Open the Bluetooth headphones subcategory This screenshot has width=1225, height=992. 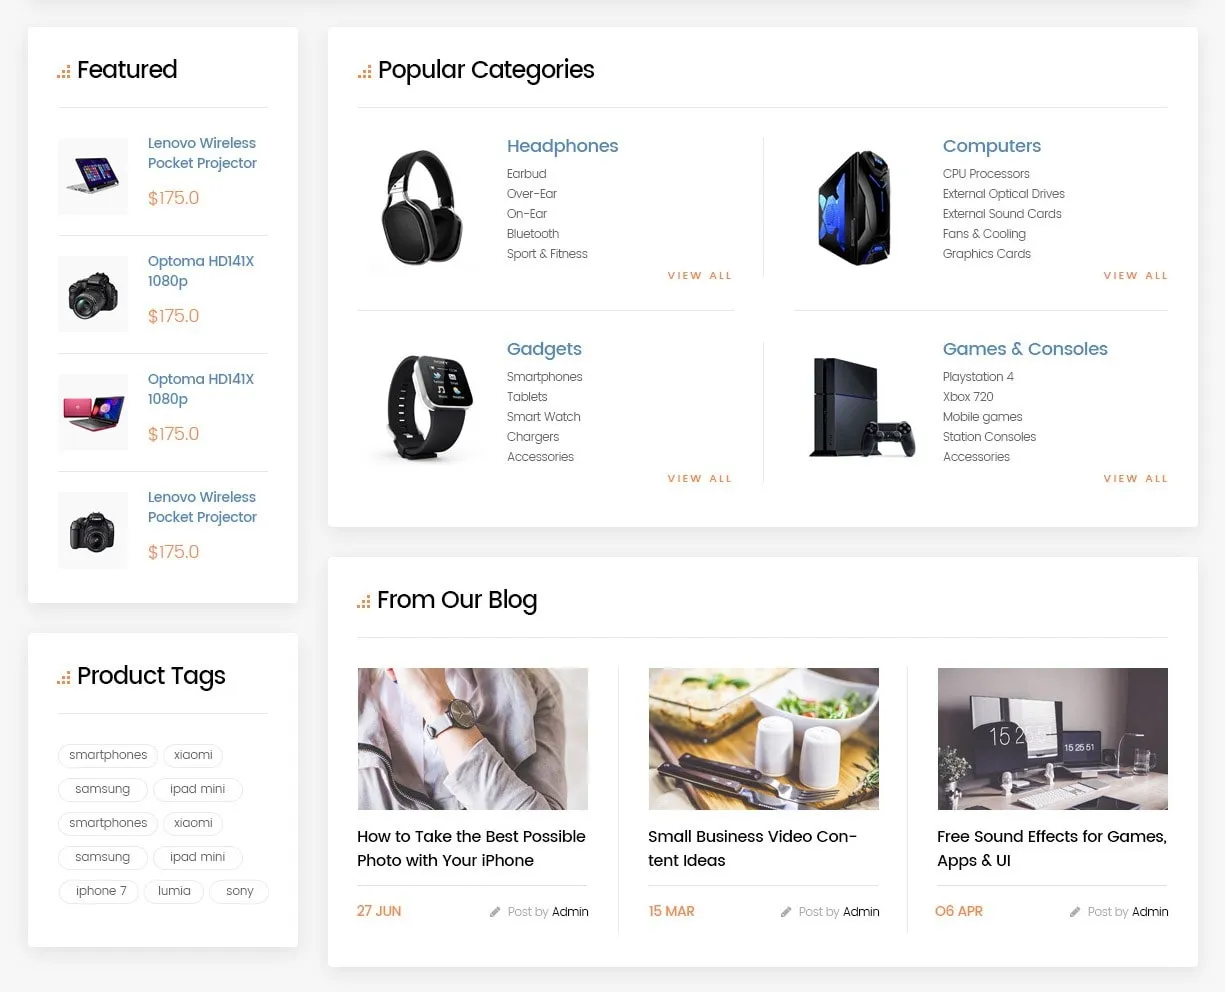(x=533, y=234)
